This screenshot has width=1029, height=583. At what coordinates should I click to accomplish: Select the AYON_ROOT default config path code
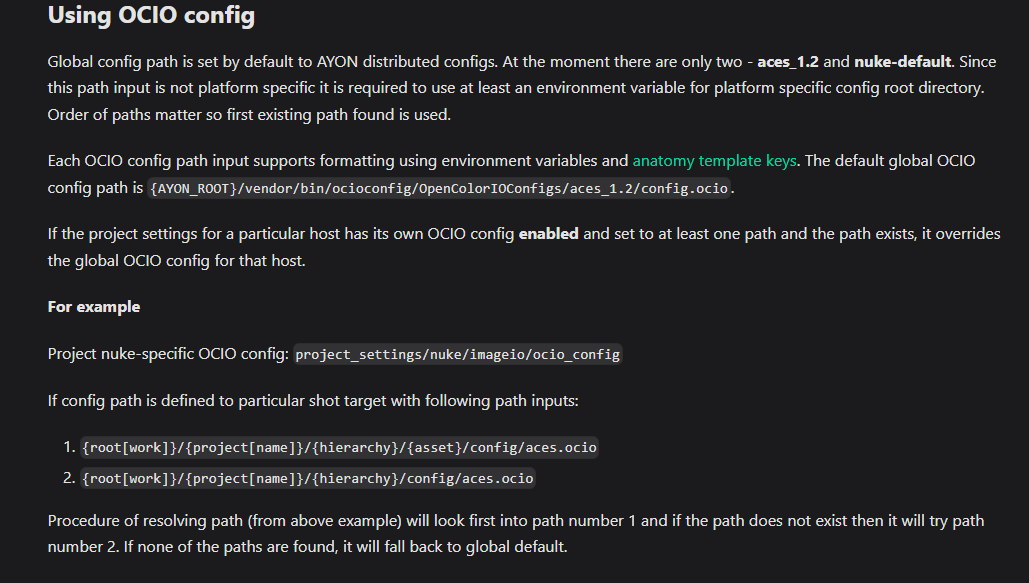pyautogui.click(x=438, y=188)
